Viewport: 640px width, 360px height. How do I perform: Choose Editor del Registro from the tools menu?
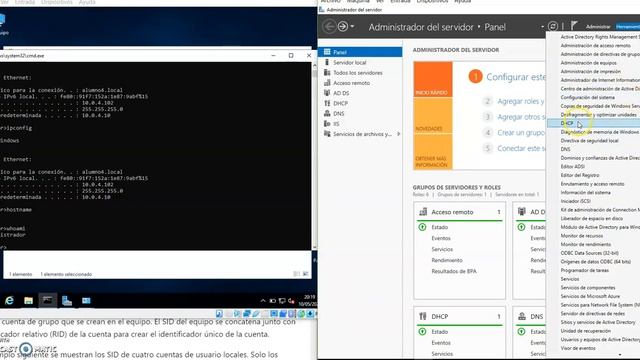[593, 175]
